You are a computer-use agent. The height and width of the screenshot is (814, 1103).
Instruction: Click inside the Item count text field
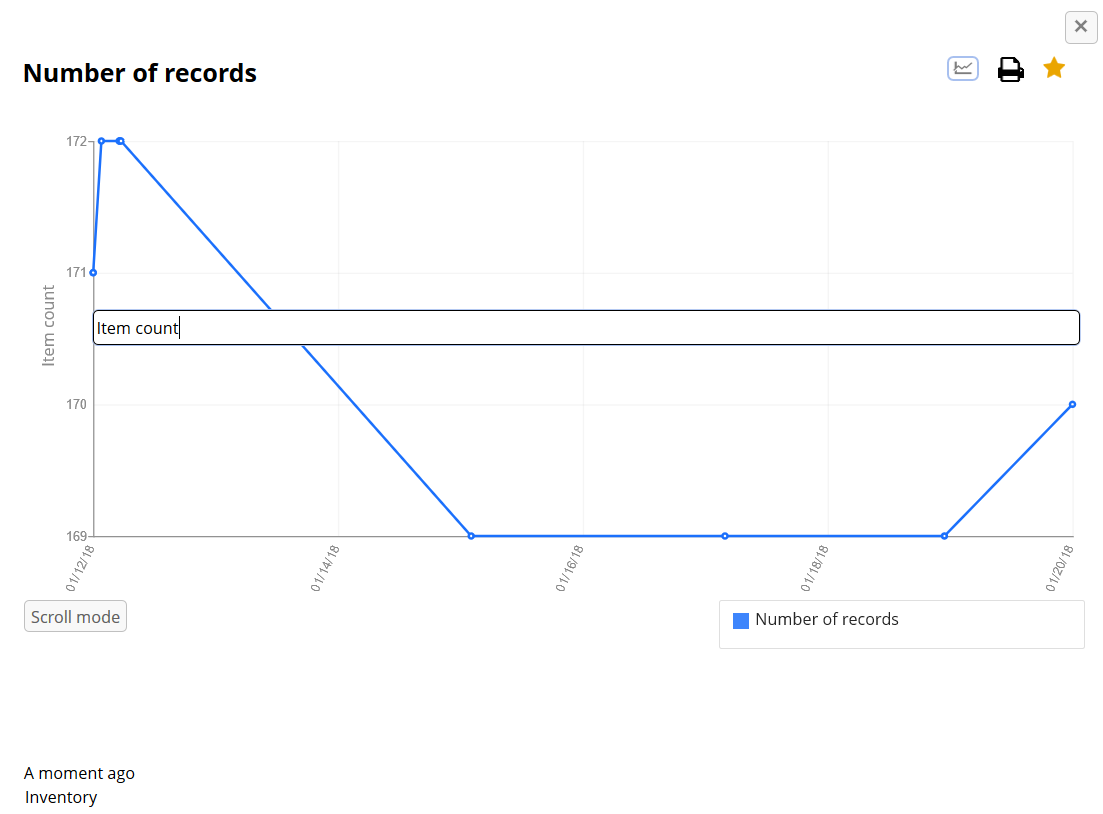[x=586, y=328]
